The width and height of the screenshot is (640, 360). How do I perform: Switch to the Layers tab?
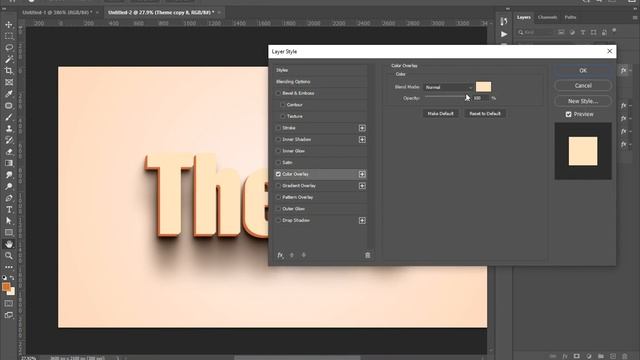click(524, 18)
